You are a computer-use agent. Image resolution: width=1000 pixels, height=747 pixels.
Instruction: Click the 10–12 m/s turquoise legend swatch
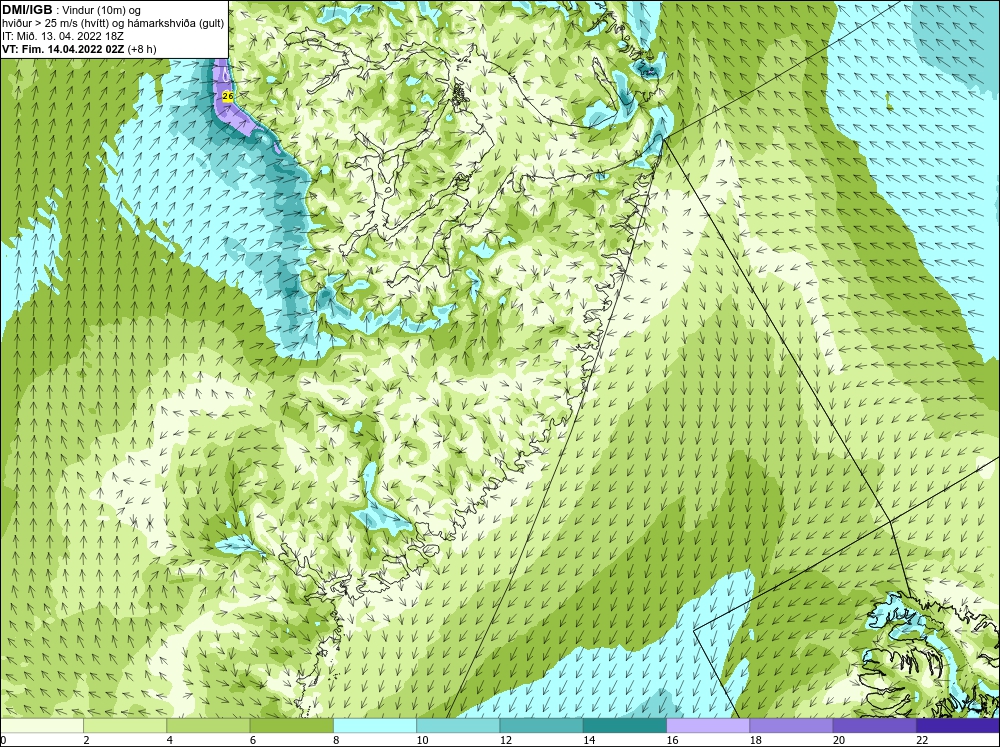[x=458, y=726]
